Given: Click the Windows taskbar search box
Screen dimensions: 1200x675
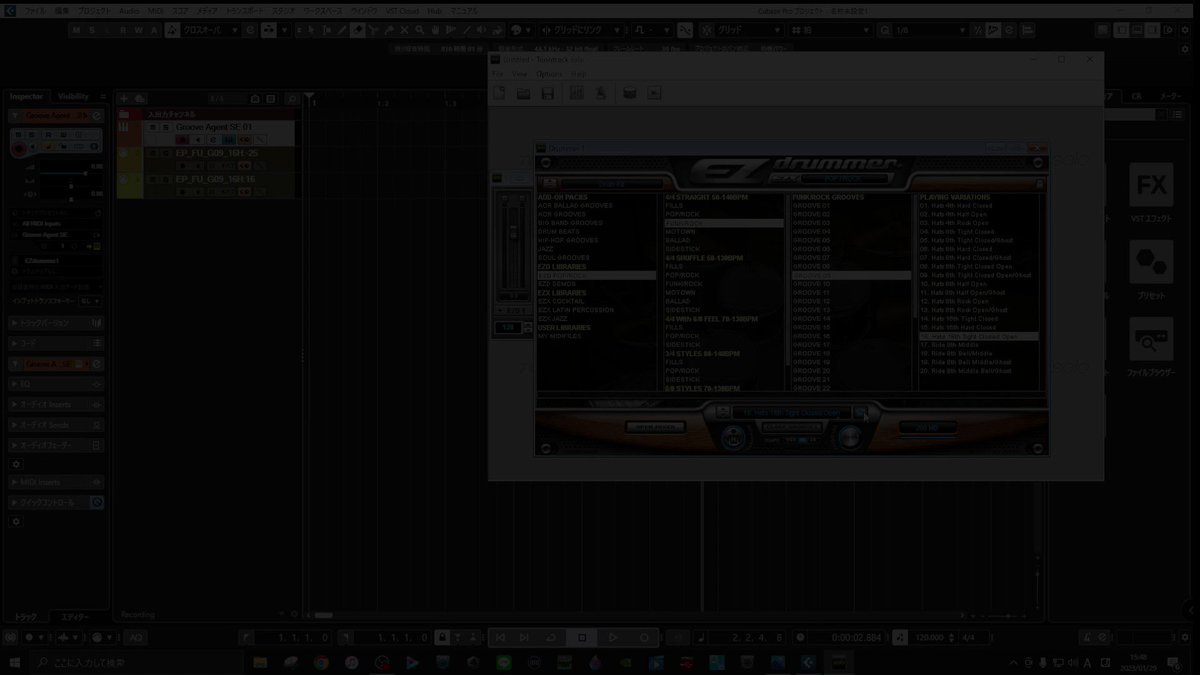Looking at the screenshot, I should 135,662.
